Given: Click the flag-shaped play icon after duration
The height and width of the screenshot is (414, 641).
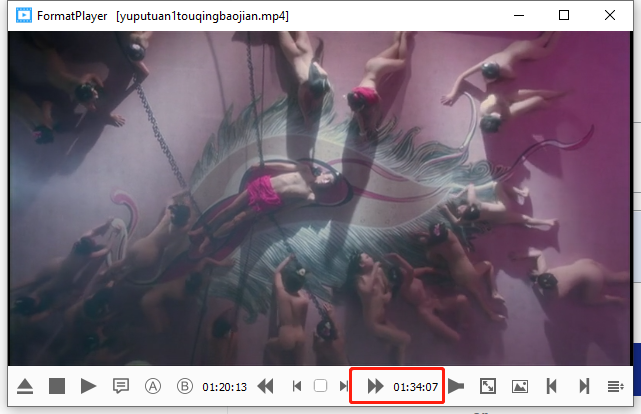Looking at the screenshot, I should coord(456,386).
